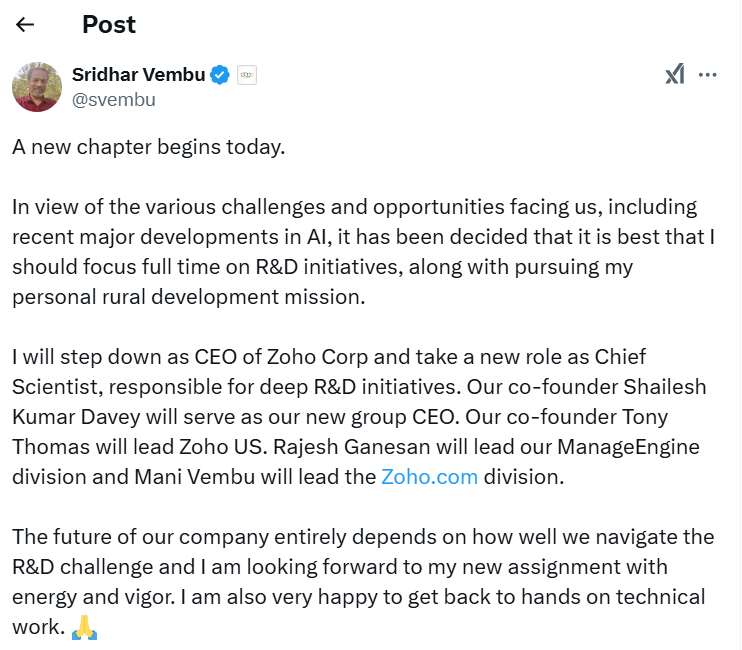This screenshot has height=650, width=742.
Task: Click the name 'Shailesh' in the post
Action: click(664, 387)
